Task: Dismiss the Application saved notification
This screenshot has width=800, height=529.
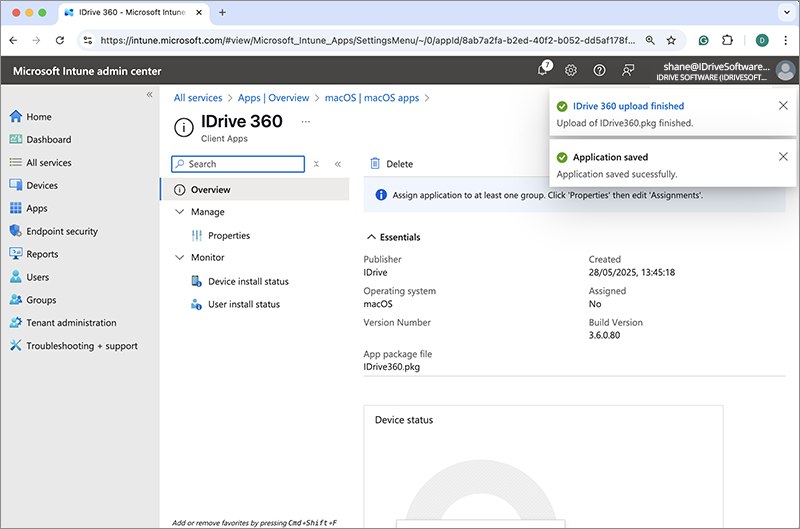Action: coord(783,157)
